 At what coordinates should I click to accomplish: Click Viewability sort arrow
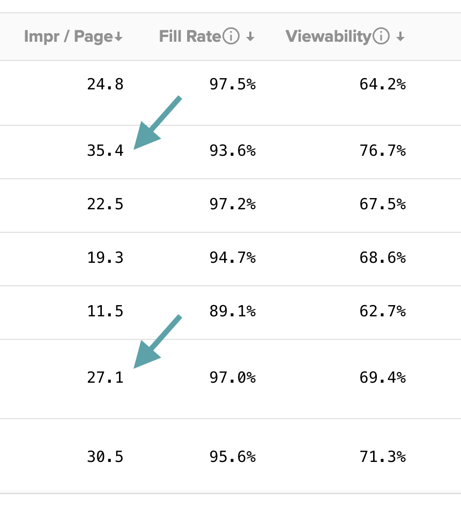(400, 36)
